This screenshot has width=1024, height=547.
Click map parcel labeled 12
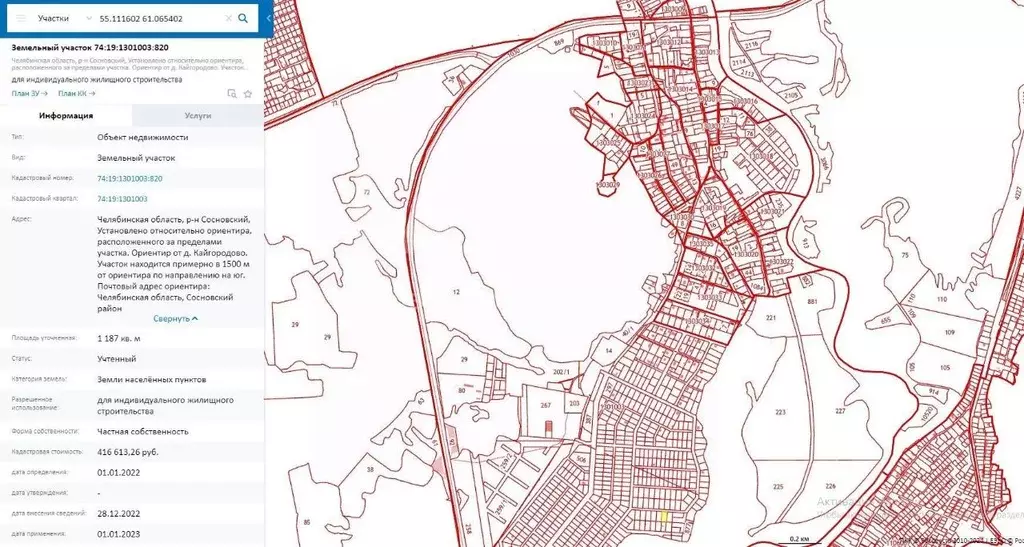click(456, 292)
